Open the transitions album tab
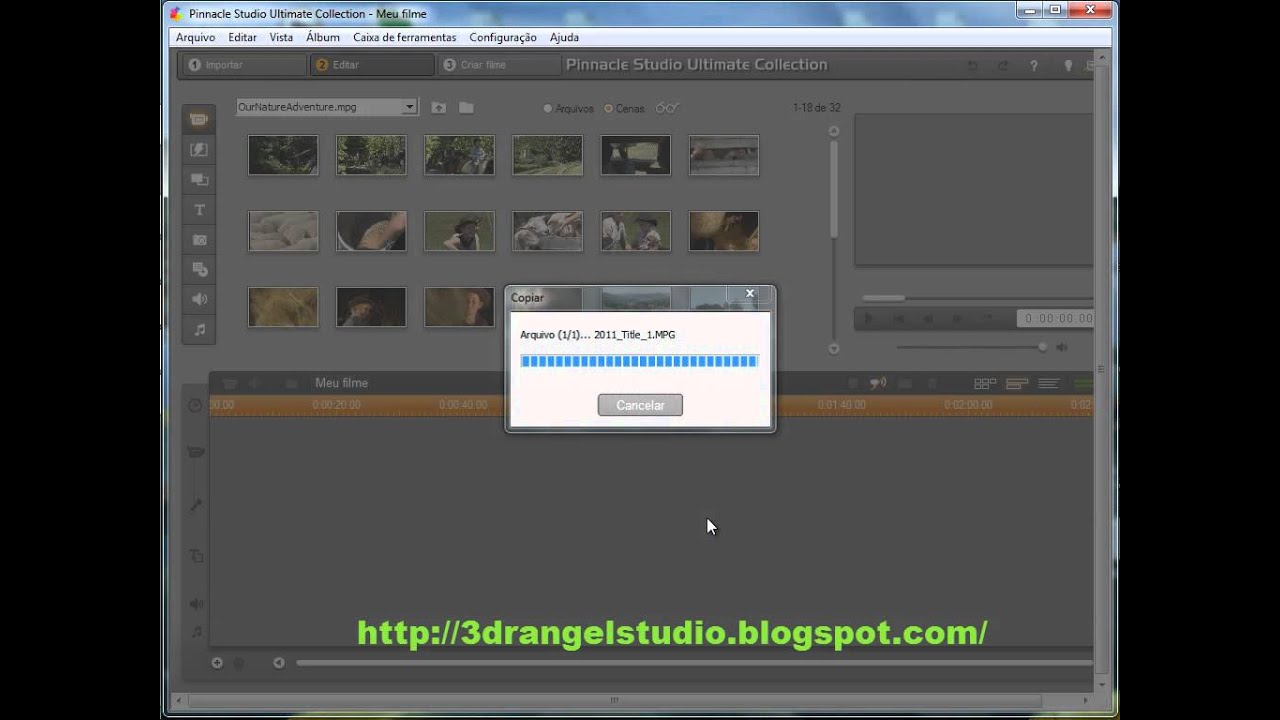The height and width of the screenshot is (720, 1280). point(199,150)
